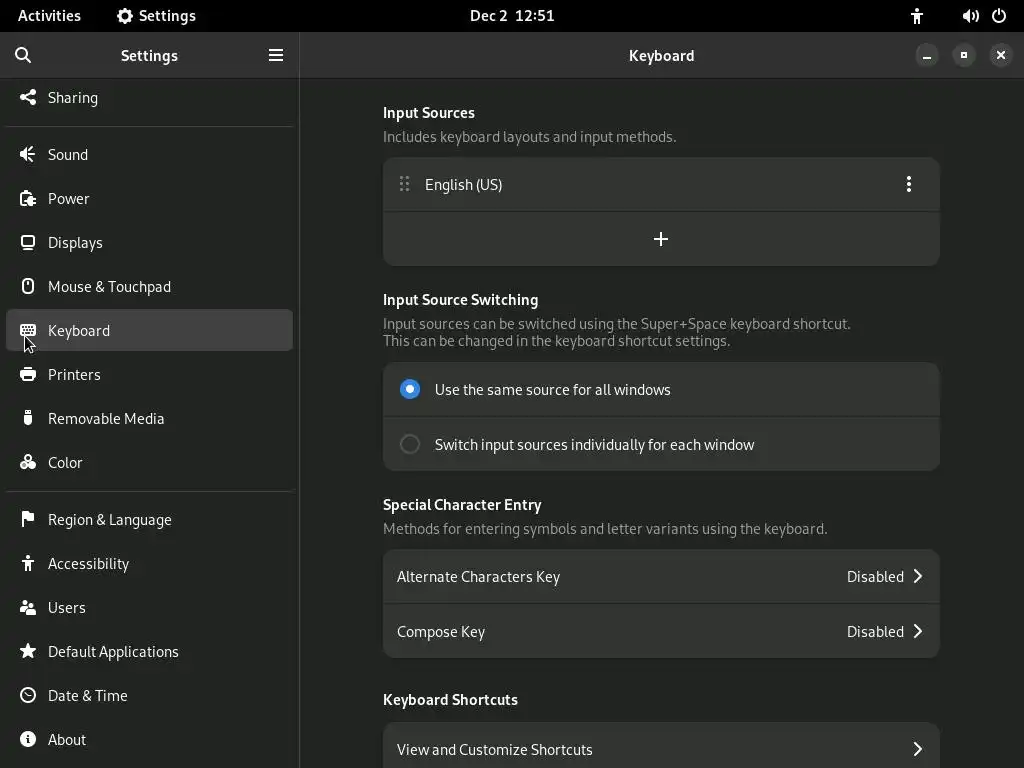Expand the Compose Key setting

pyautogui.click(x=661, y=631)
